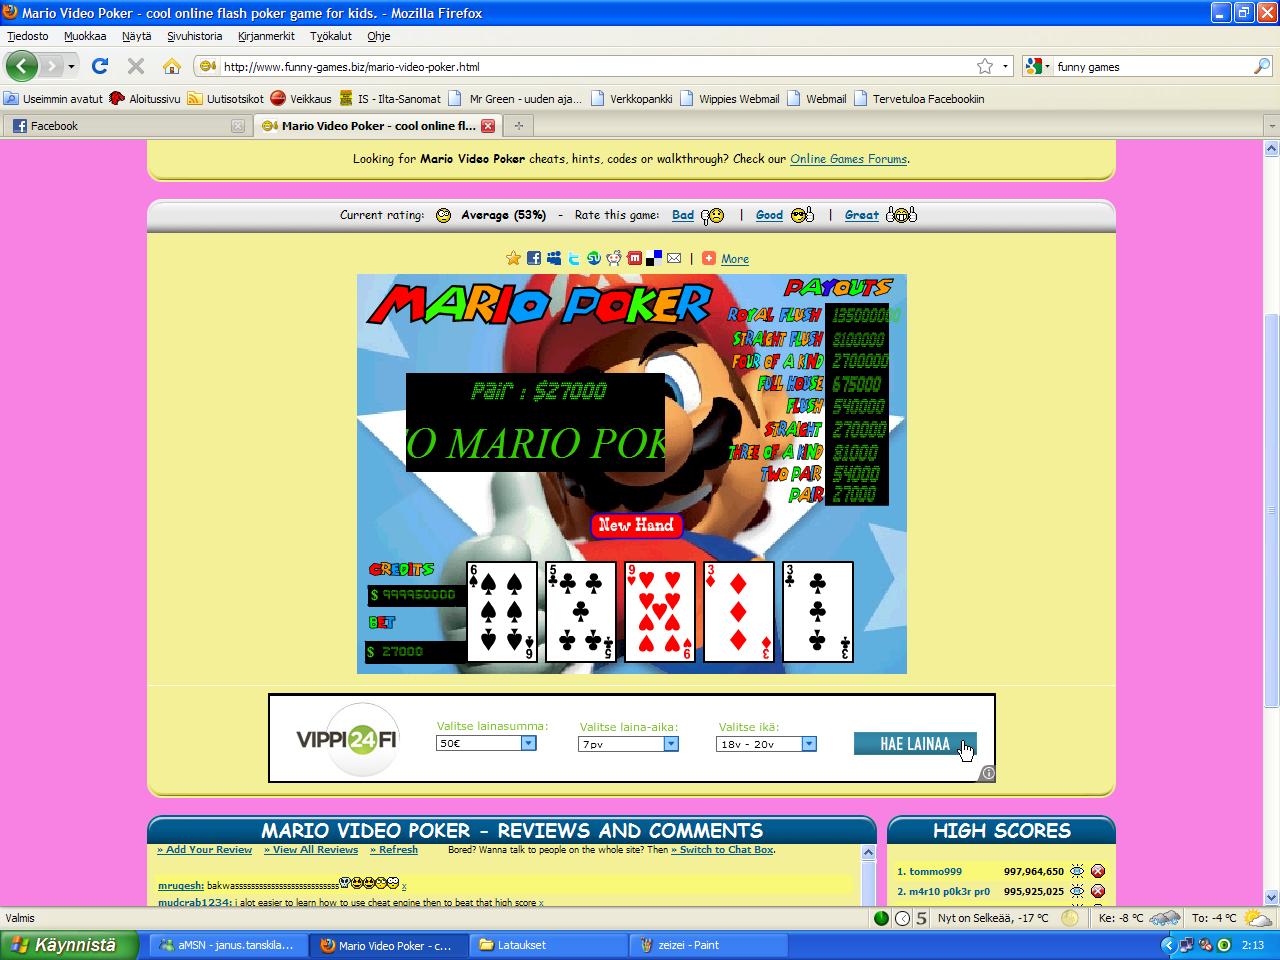Hold the 3 of clubs card
Screen dimensions: 1280x960
click(818, 612)
